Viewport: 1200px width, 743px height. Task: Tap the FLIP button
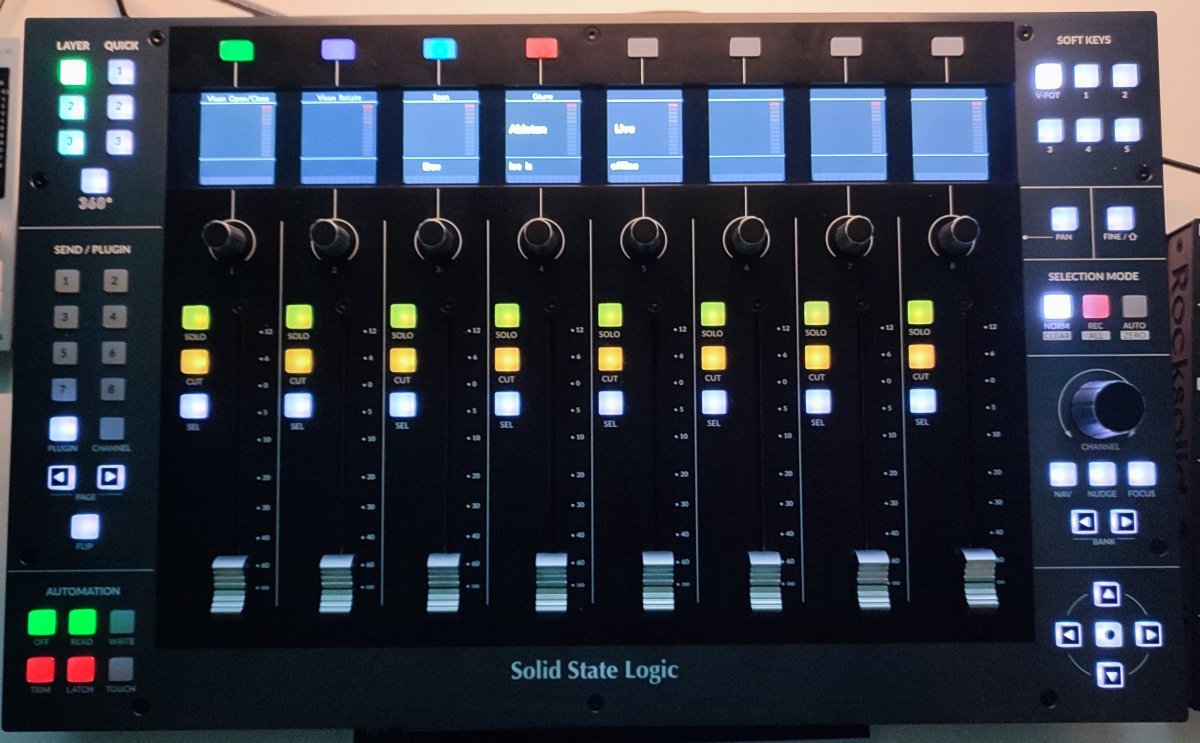click(x=86, y=526)
